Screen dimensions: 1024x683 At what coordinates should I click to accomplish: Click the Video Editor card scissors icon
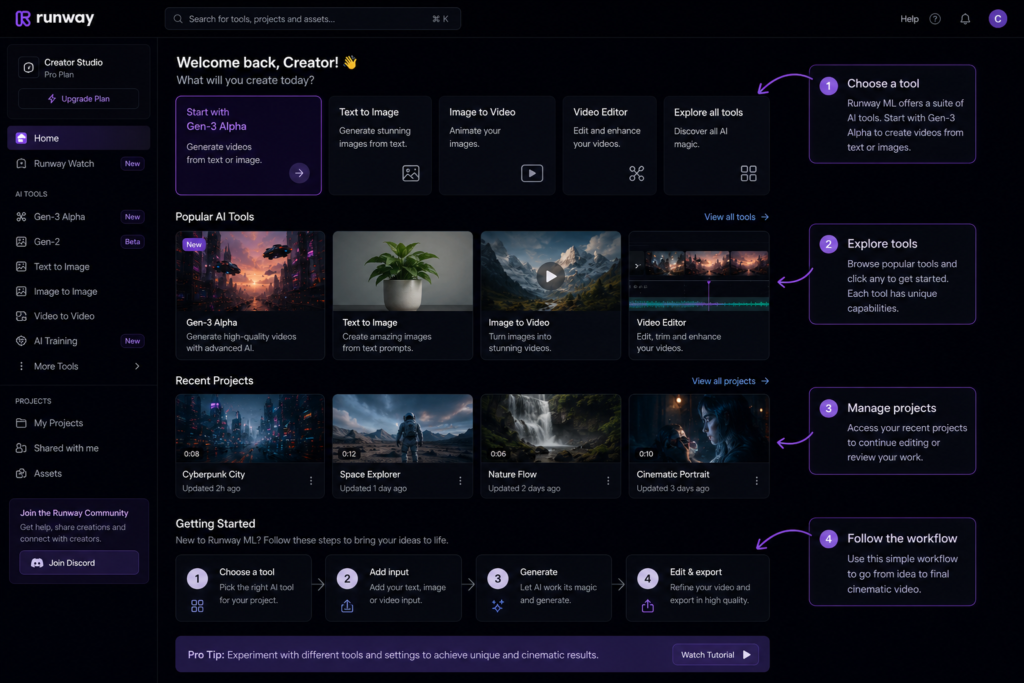click(x=637, y=173)
